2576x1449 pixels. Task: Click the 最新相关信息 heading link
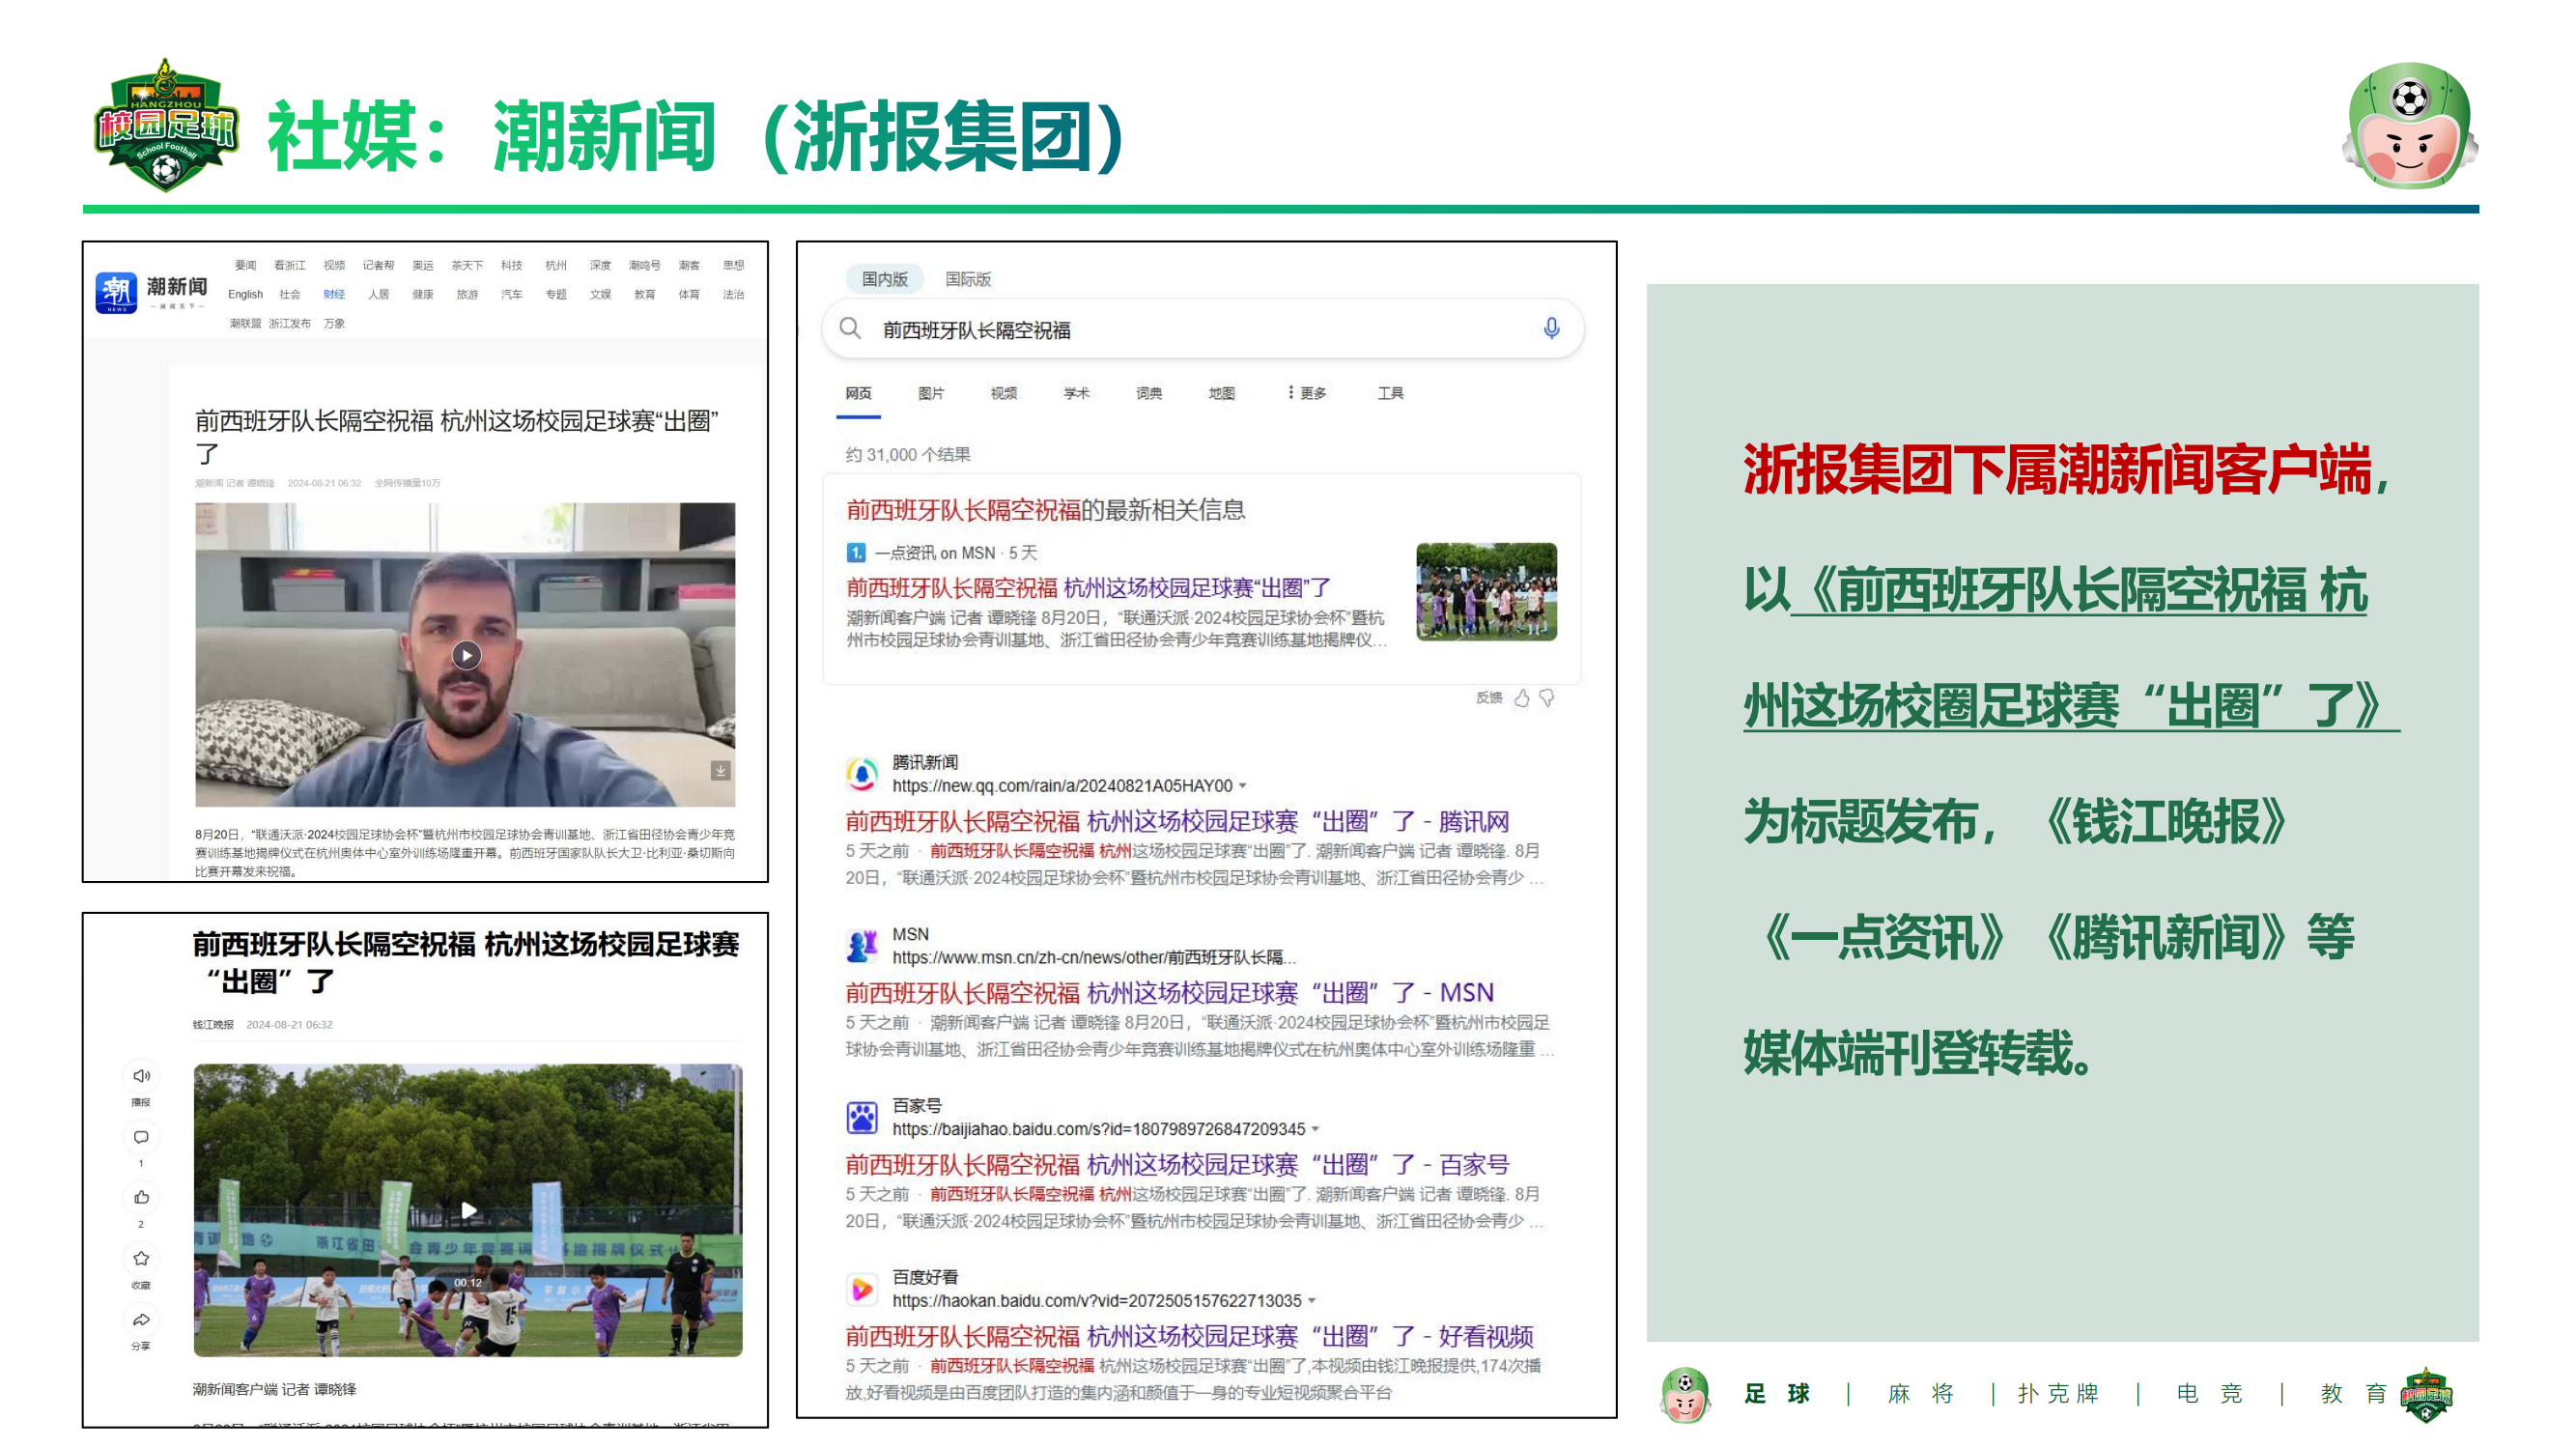pyautogui.click(x=1045, y=509)
